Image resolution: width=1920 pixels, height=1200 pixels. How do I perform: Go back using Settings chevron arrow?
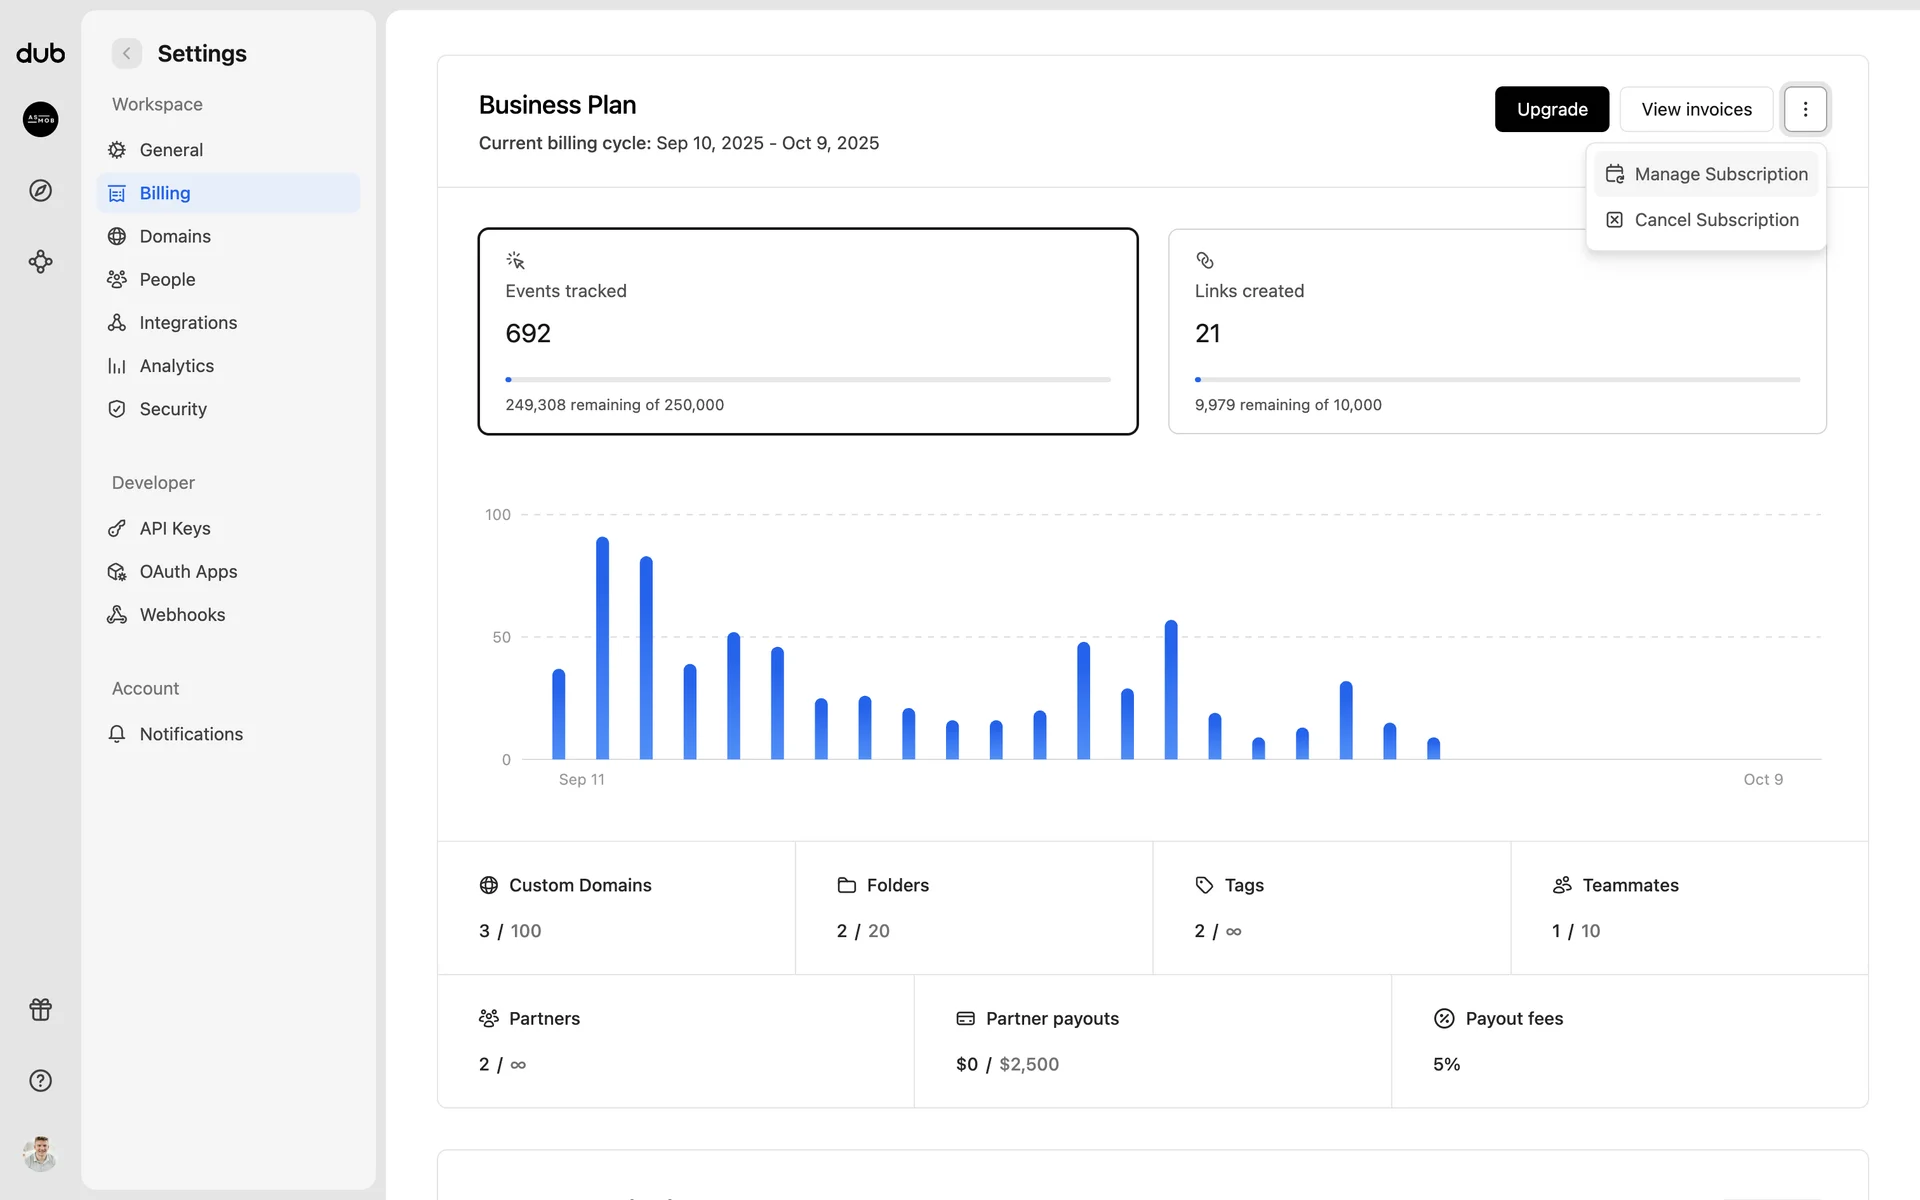pos(127,53)
